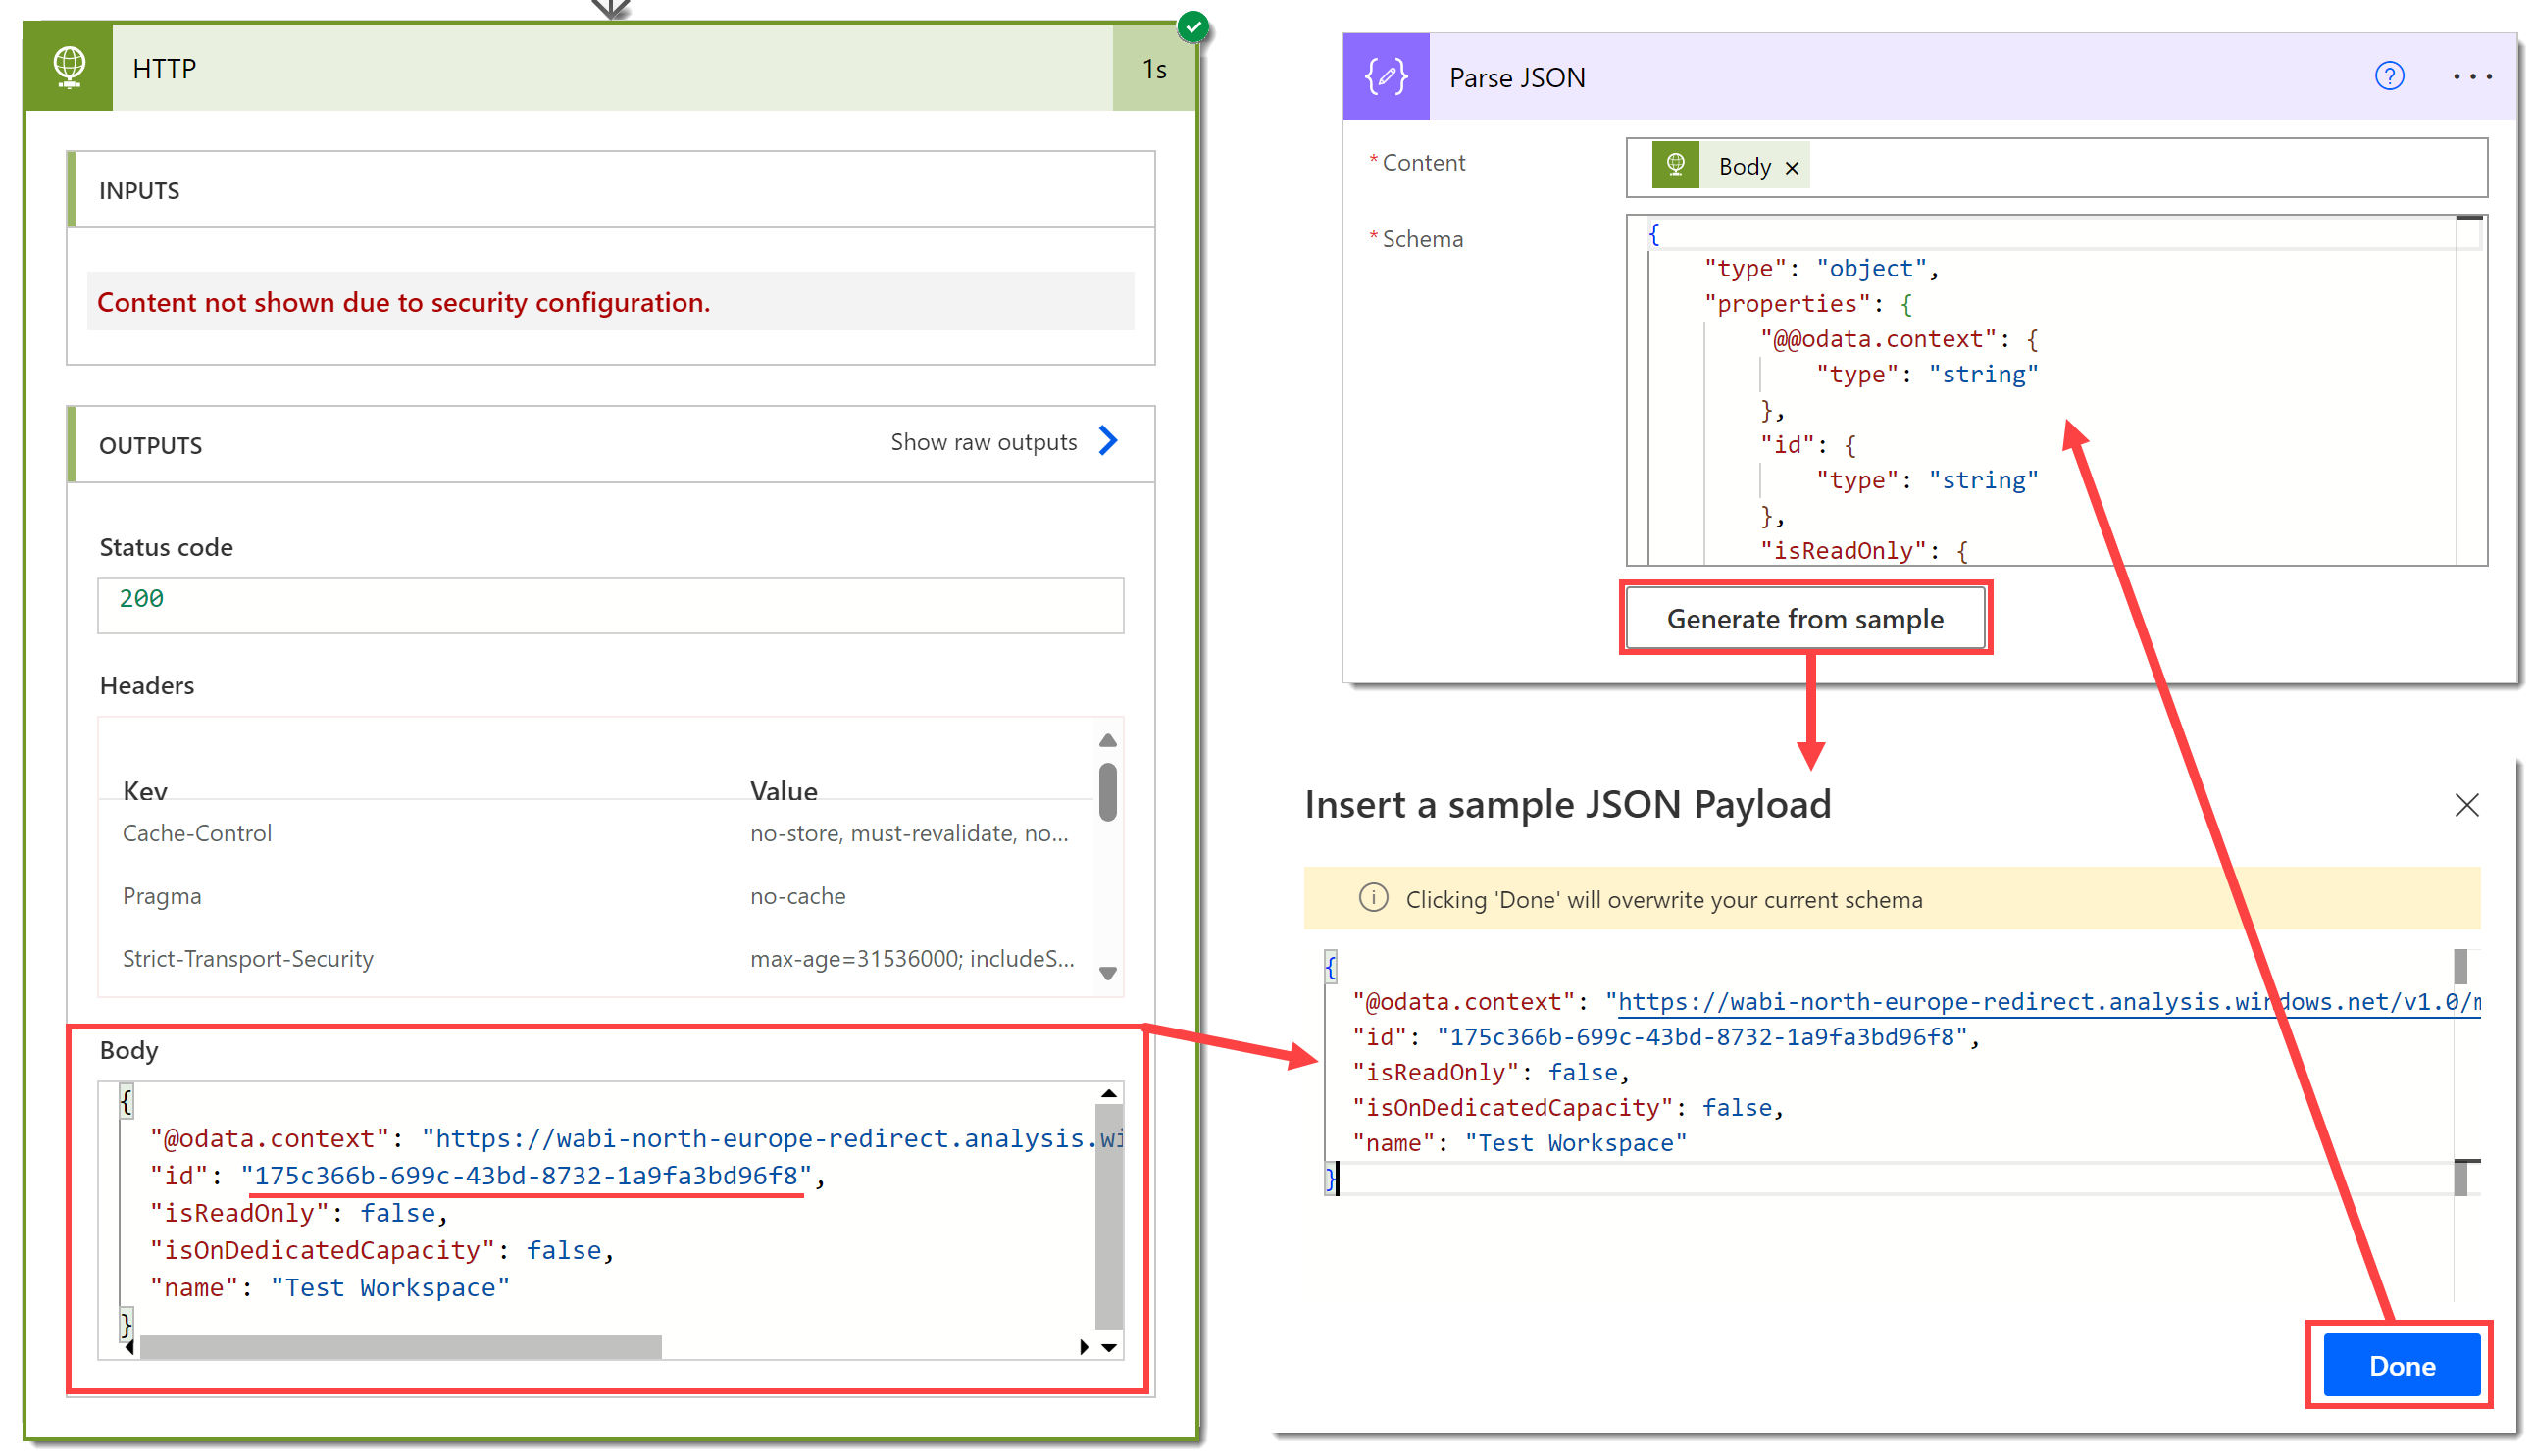Click the Generate from sample button
This screenshot has width=2533, height=1456.
1805,619
